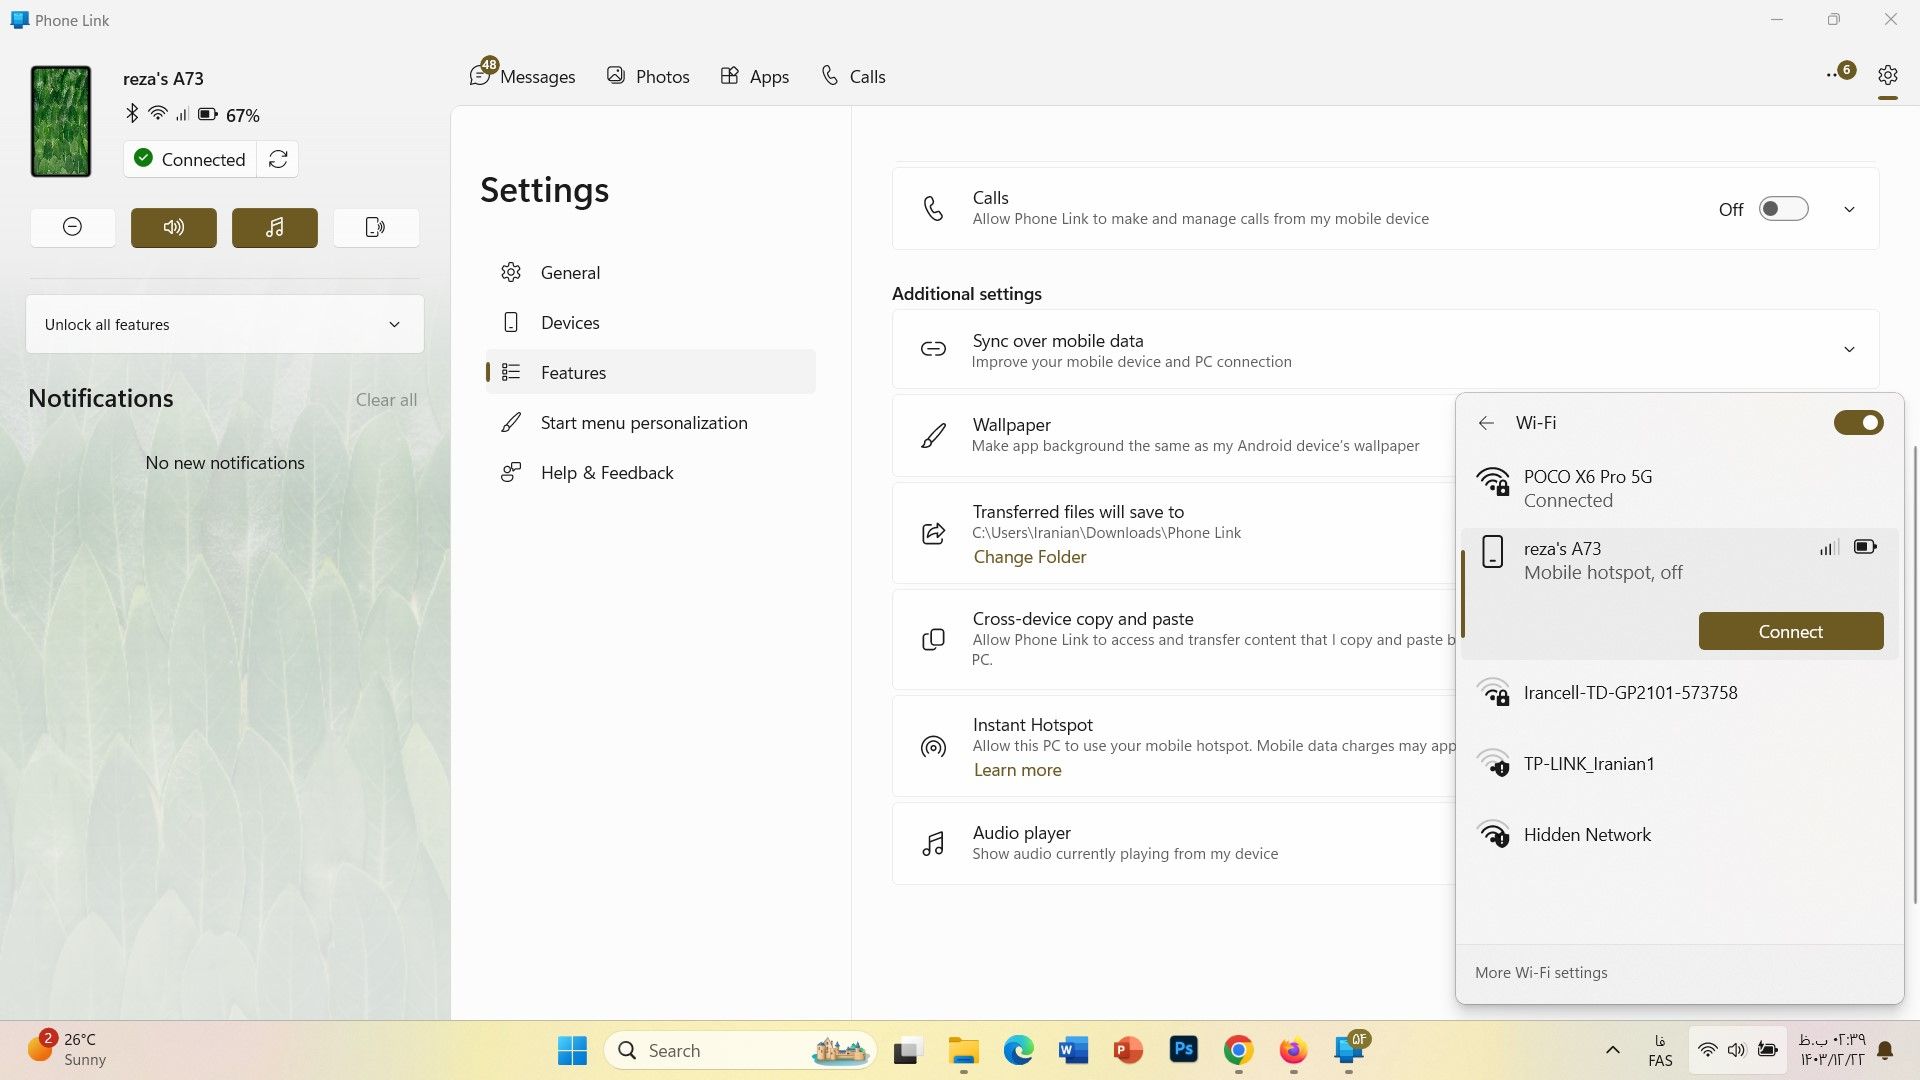Image resolution: width=1920 pixels, height=1080 pixels.
Task: Toggle Do Not Disturb on phone
Action: [73, 227]
